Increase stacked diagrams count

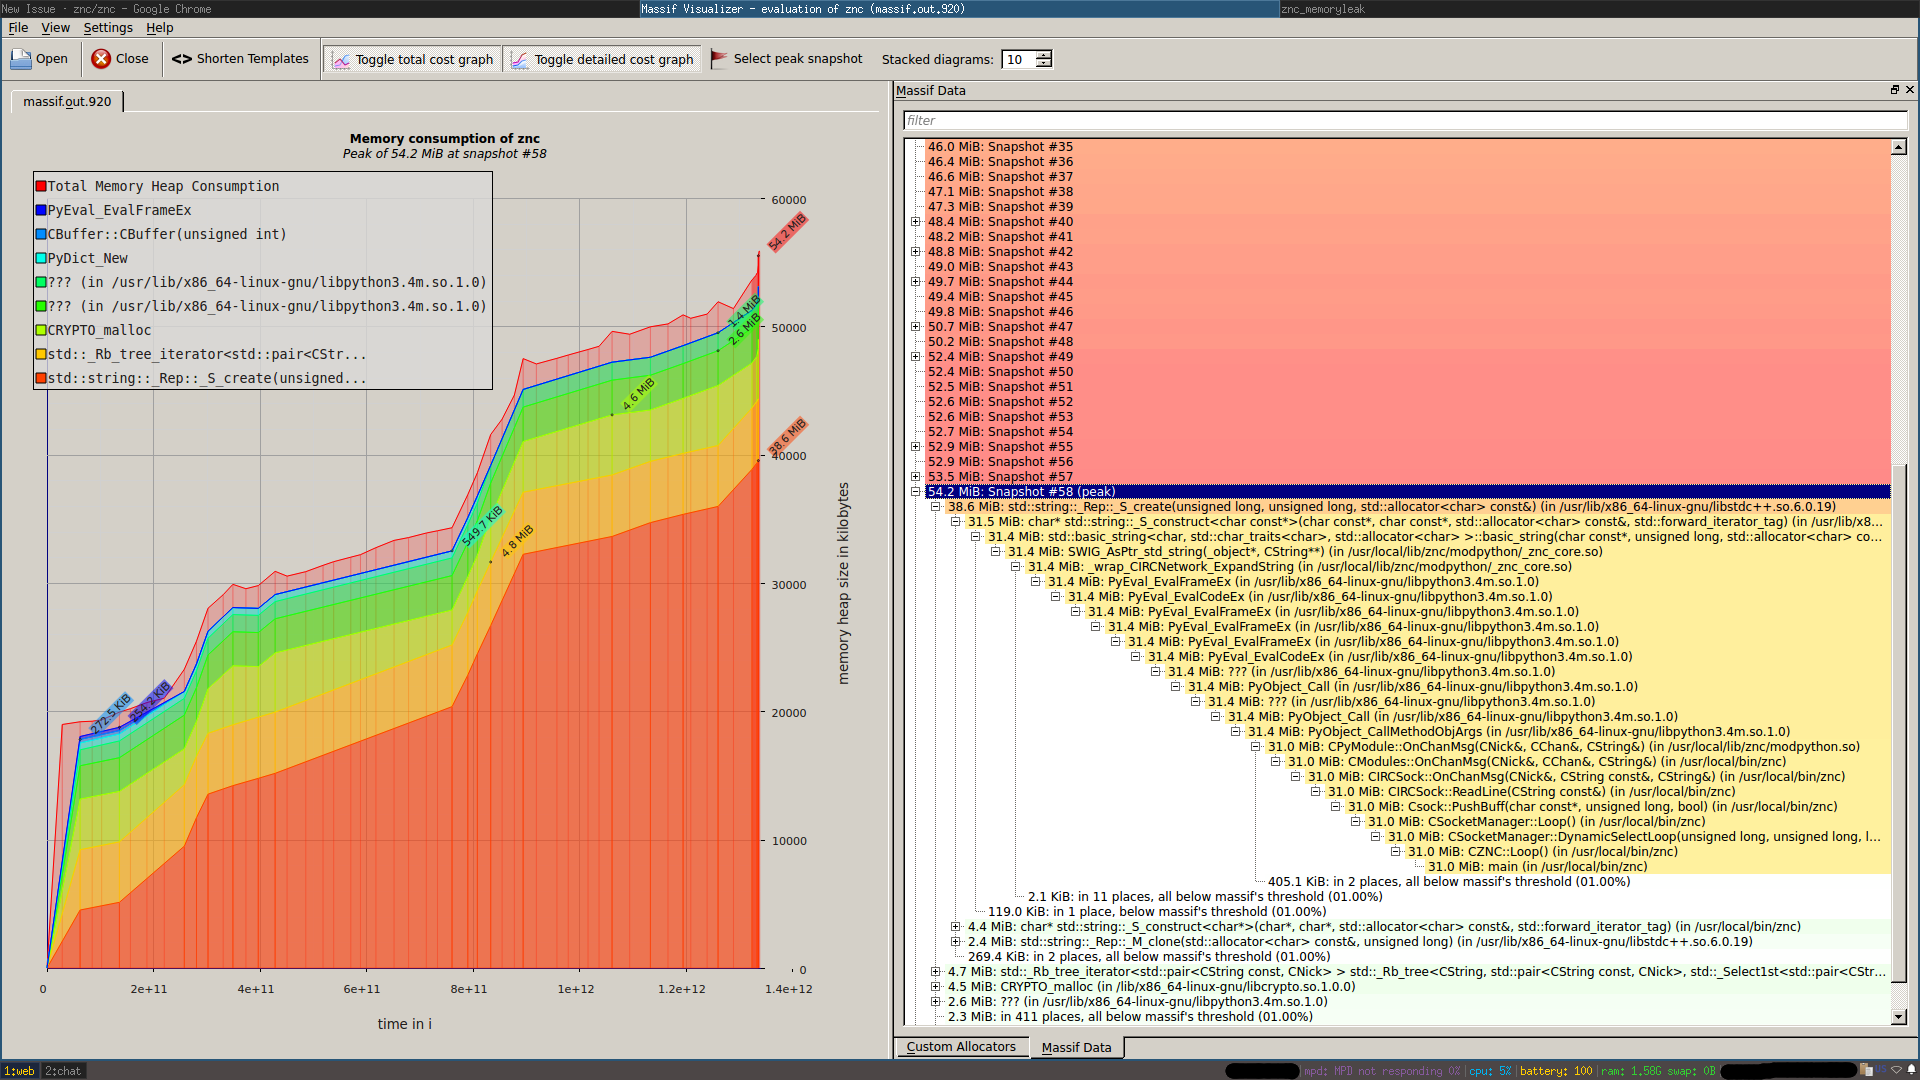(1044, 54)
